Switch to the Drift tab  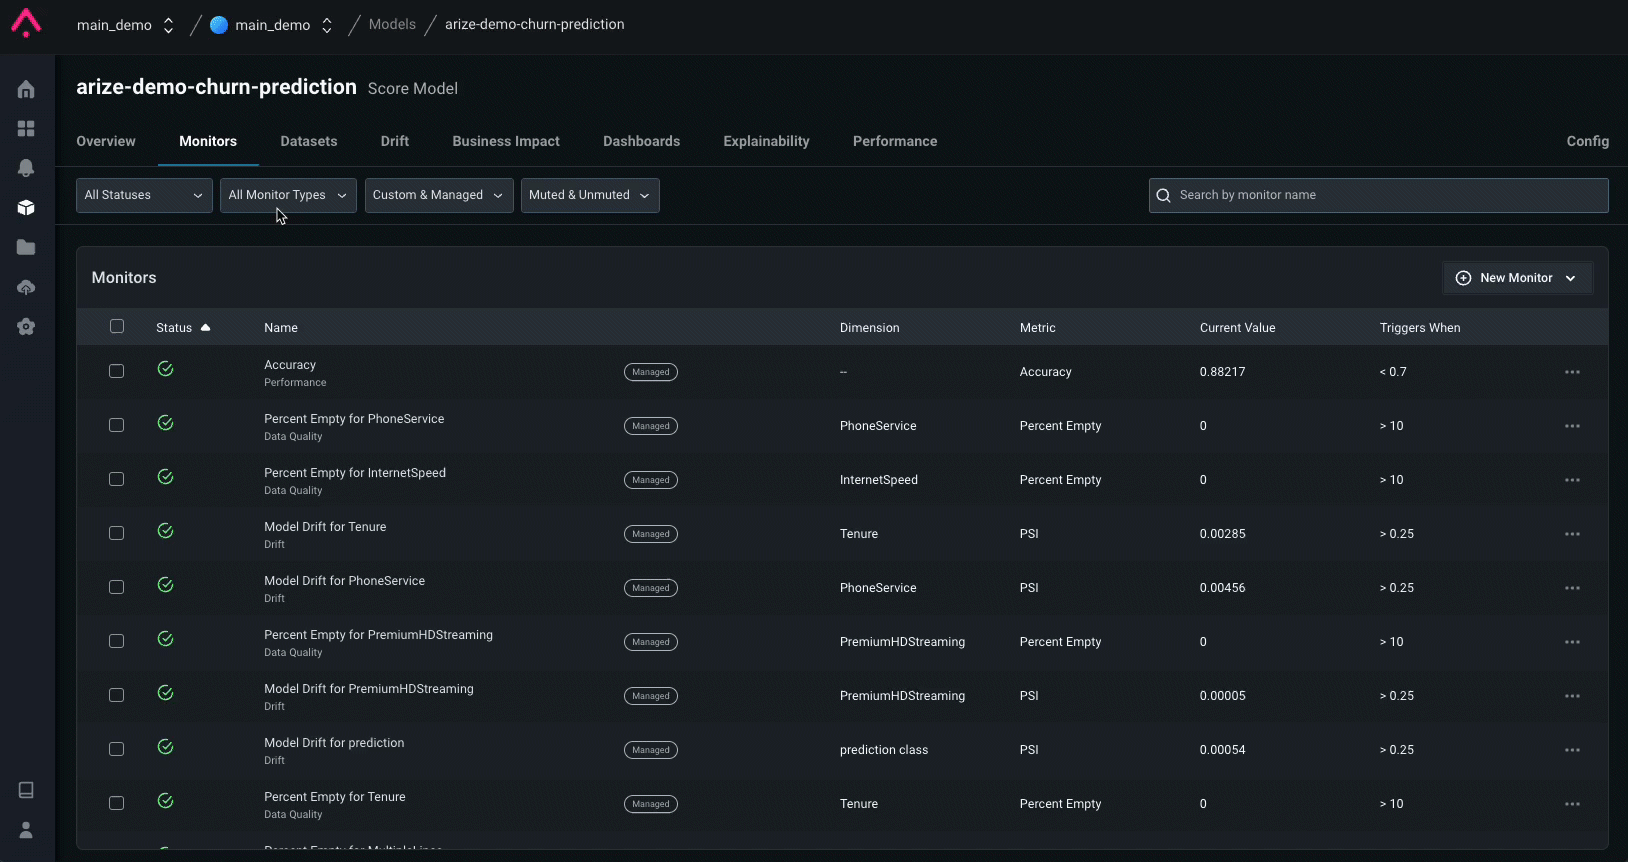[x=394, y=141]
